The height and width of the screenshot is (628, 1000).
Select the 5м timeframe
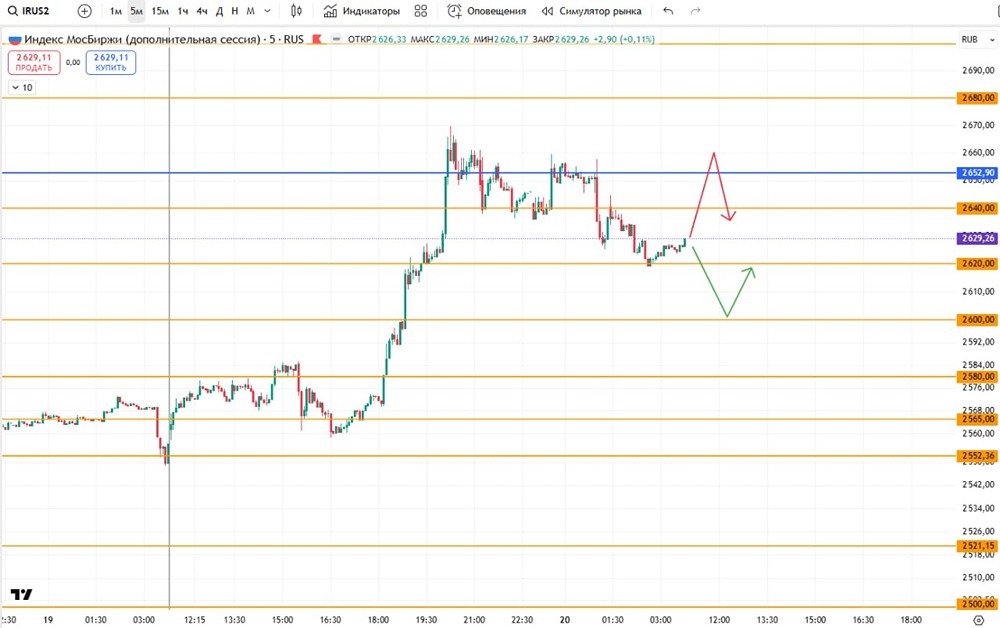(136, 11)
